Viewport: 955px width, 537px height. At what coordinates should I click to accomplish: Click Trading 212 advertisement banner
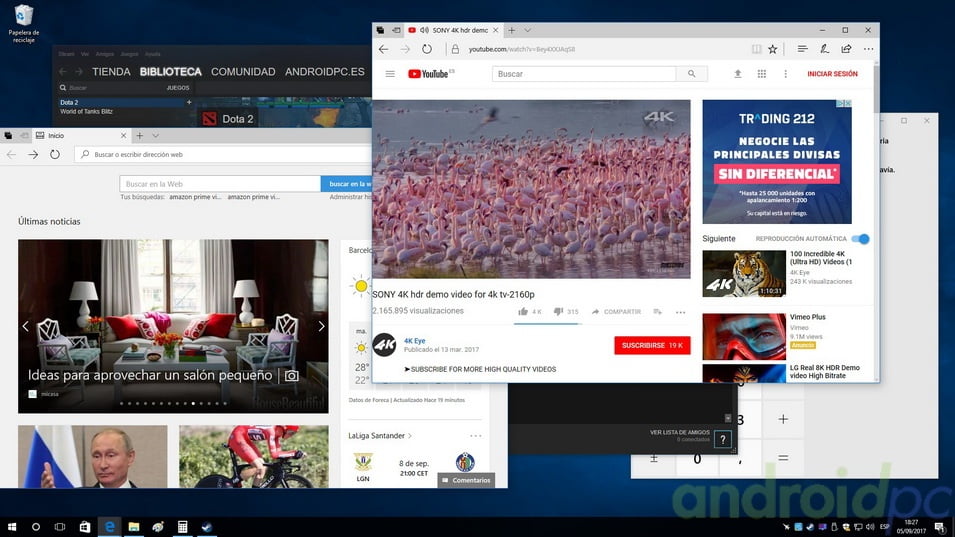[x=777, y=162]
